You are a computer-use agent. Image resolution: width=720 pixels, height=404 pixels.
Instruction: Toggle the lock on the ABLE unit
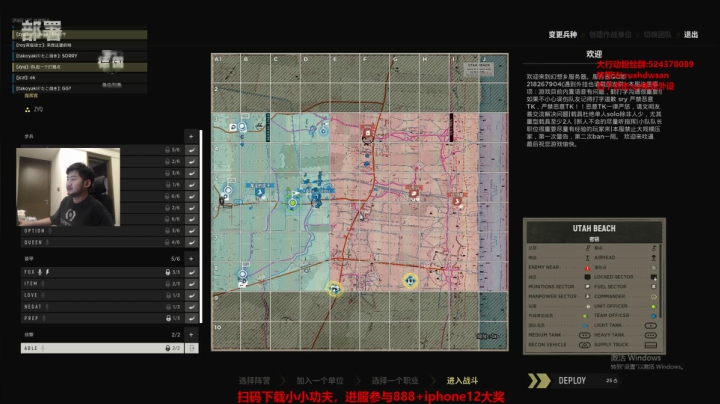point(168,348)
